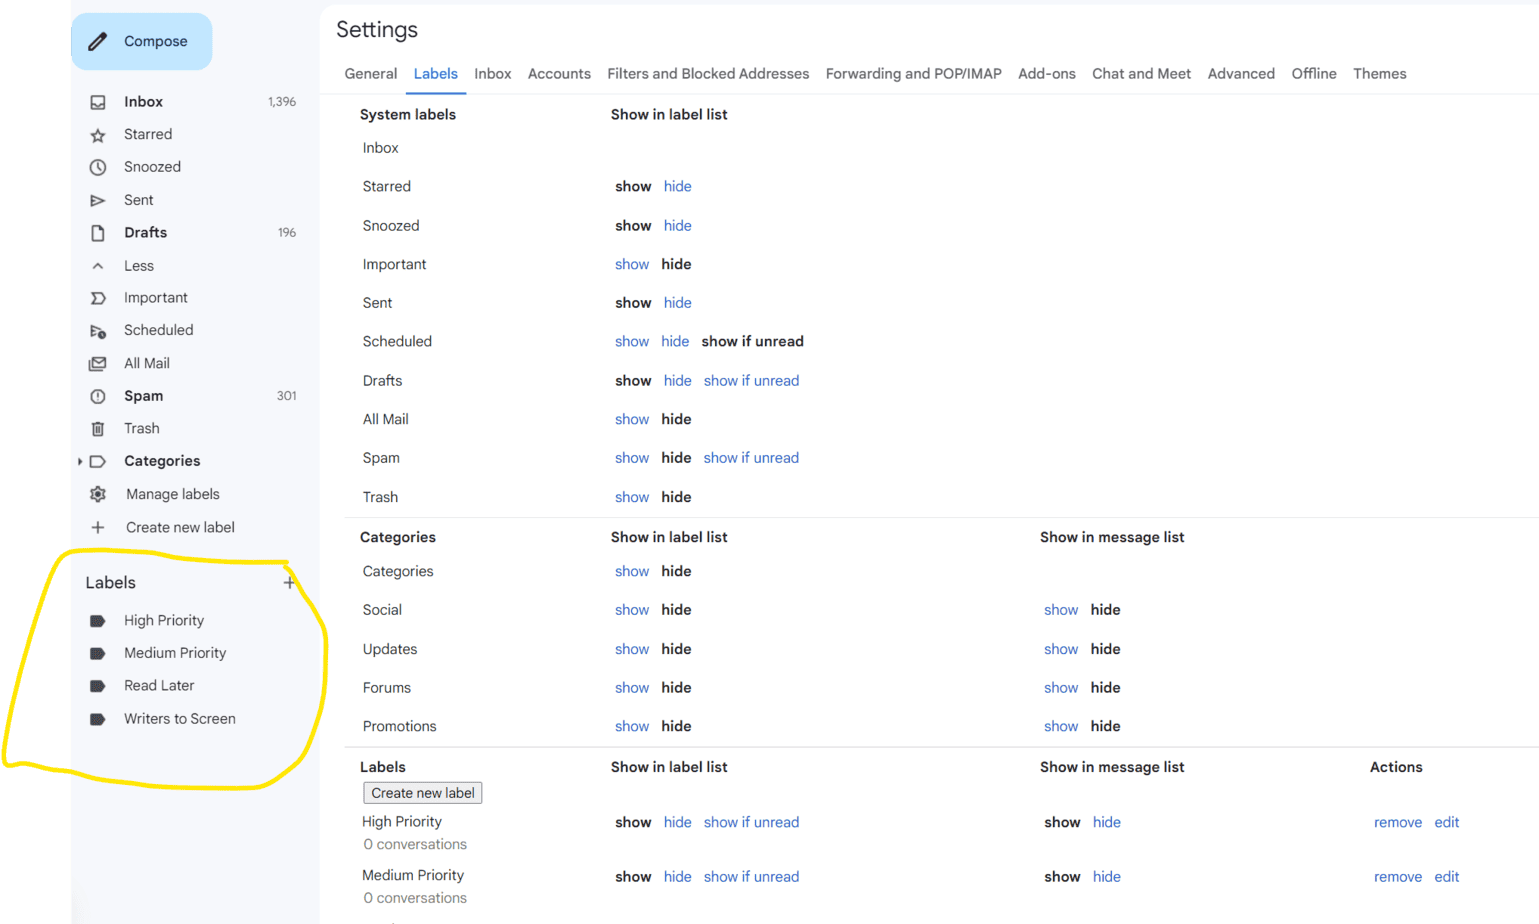Set Drafts to show if unread
This screenshot has width=1539, height=924.
(751, 380)
